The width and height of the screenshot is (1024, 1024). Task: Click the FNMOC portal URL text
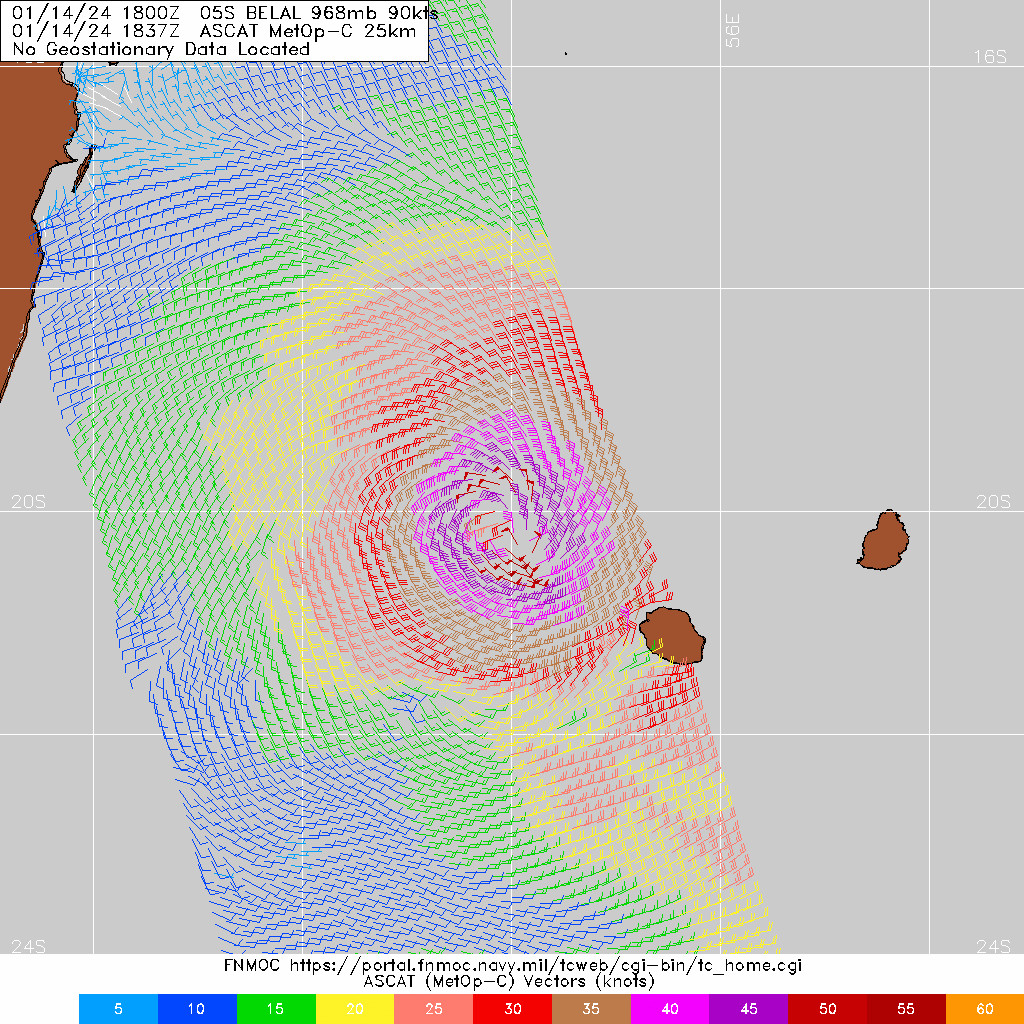546,966
